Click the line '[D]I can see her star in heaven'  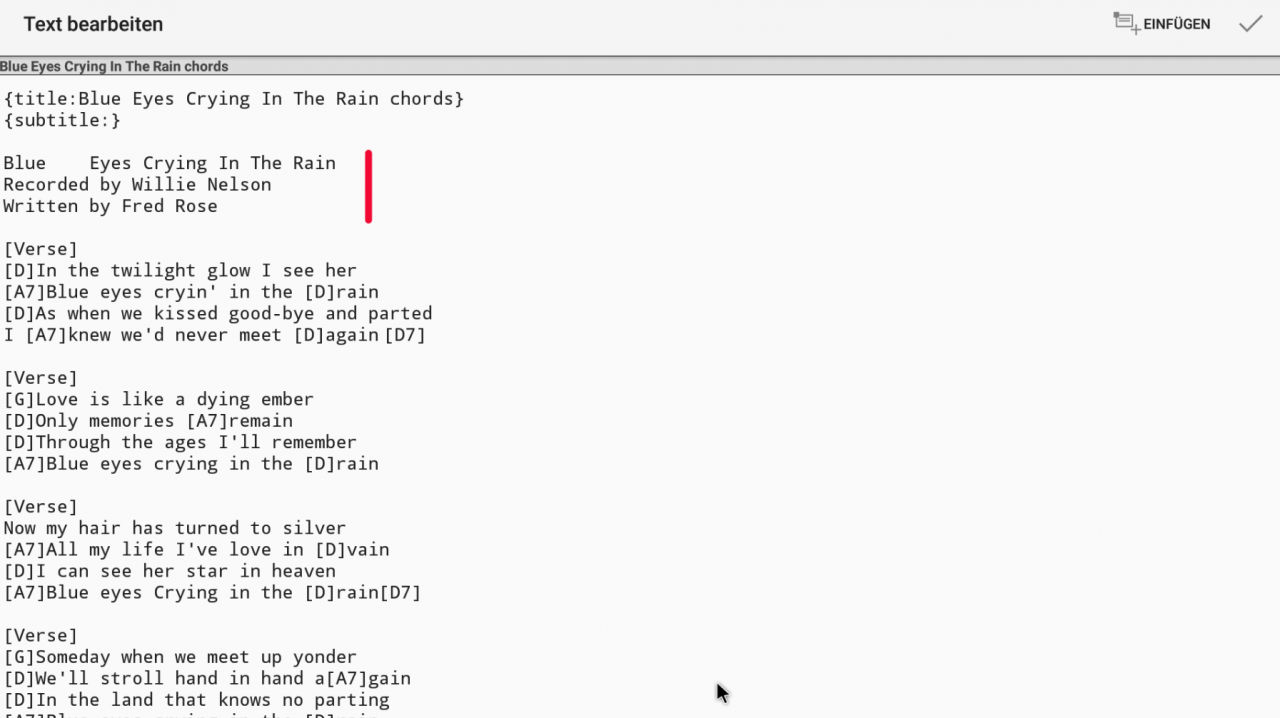coord(170,571)
